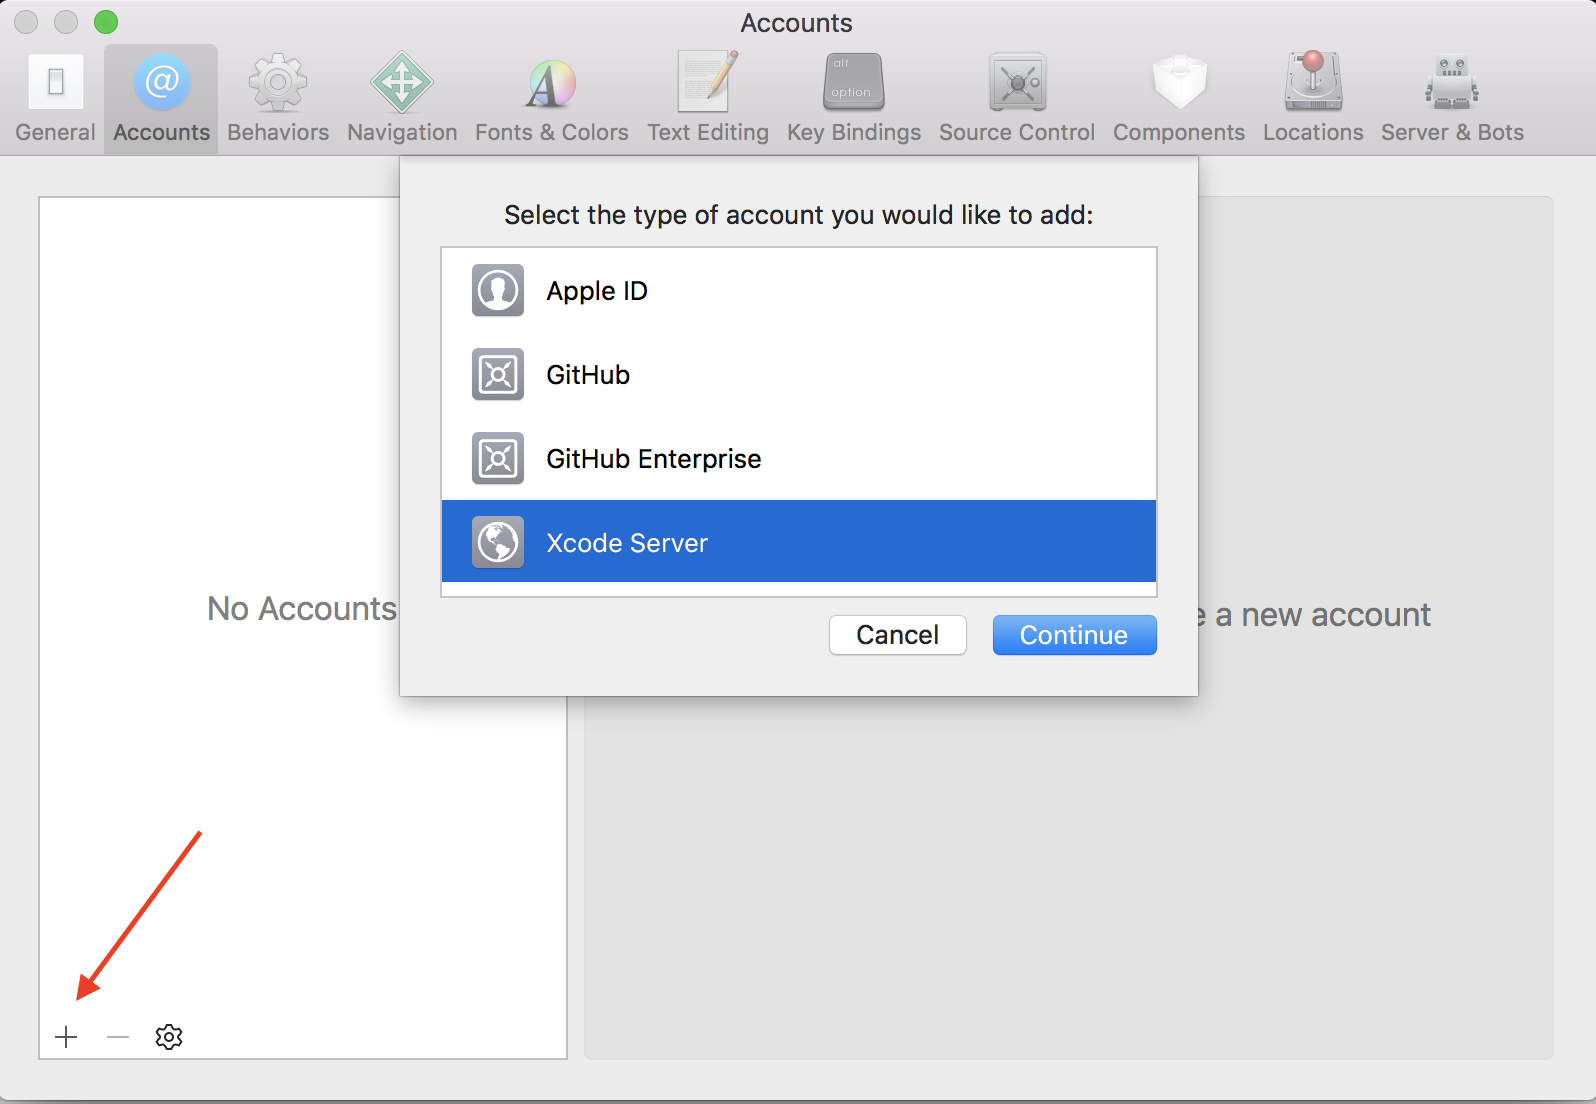Image resolution: width=1596 pixels, height=1104 pixels.
Task: Select the Xcode Server account row
Action: point(799,542)
